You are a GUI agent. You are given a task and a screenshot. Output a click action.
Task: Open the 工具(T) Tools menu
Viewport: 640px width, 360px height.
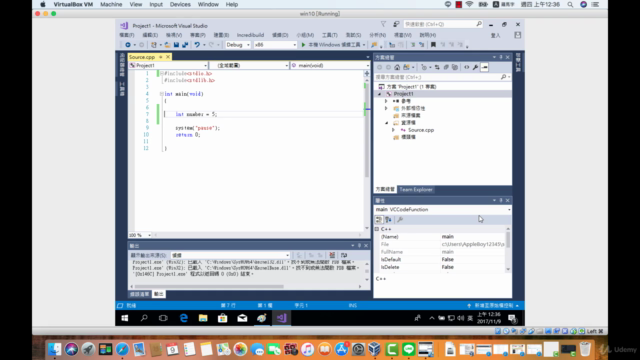click(330, 35)
